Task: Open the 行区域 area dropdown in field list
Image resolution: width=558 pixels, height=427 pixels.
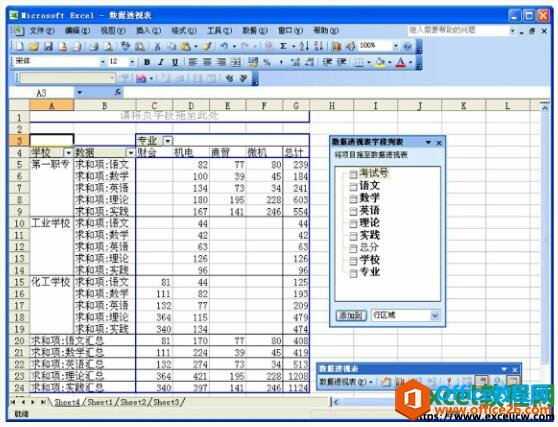Action: tap(435, 315)
